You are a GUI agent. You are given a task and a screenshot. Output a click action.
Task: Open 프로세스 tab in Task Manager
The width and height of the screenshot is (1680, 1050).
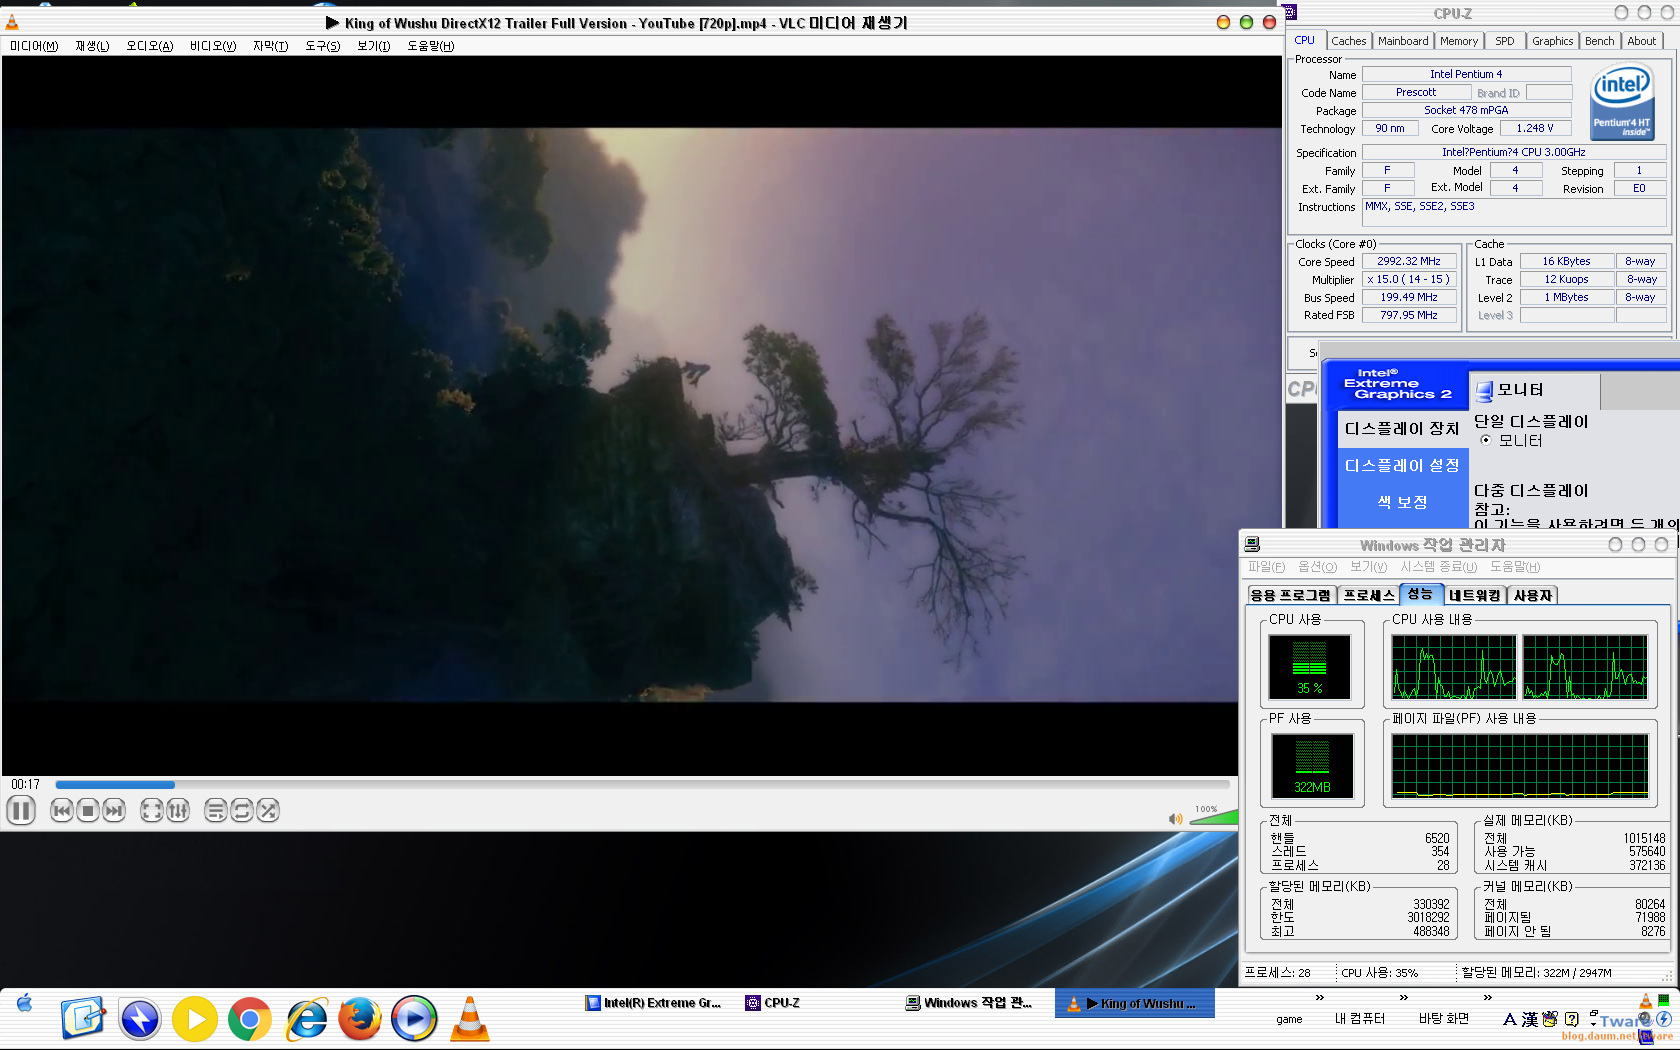[1369, 595]
